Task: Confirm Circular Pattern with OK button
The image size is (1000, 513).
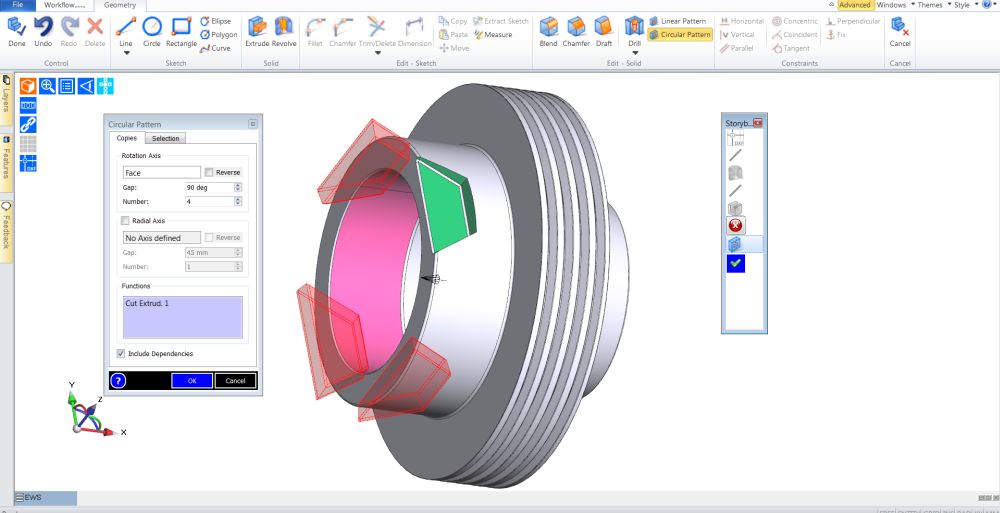Action: pyautogui.click(x=192, y=381)
